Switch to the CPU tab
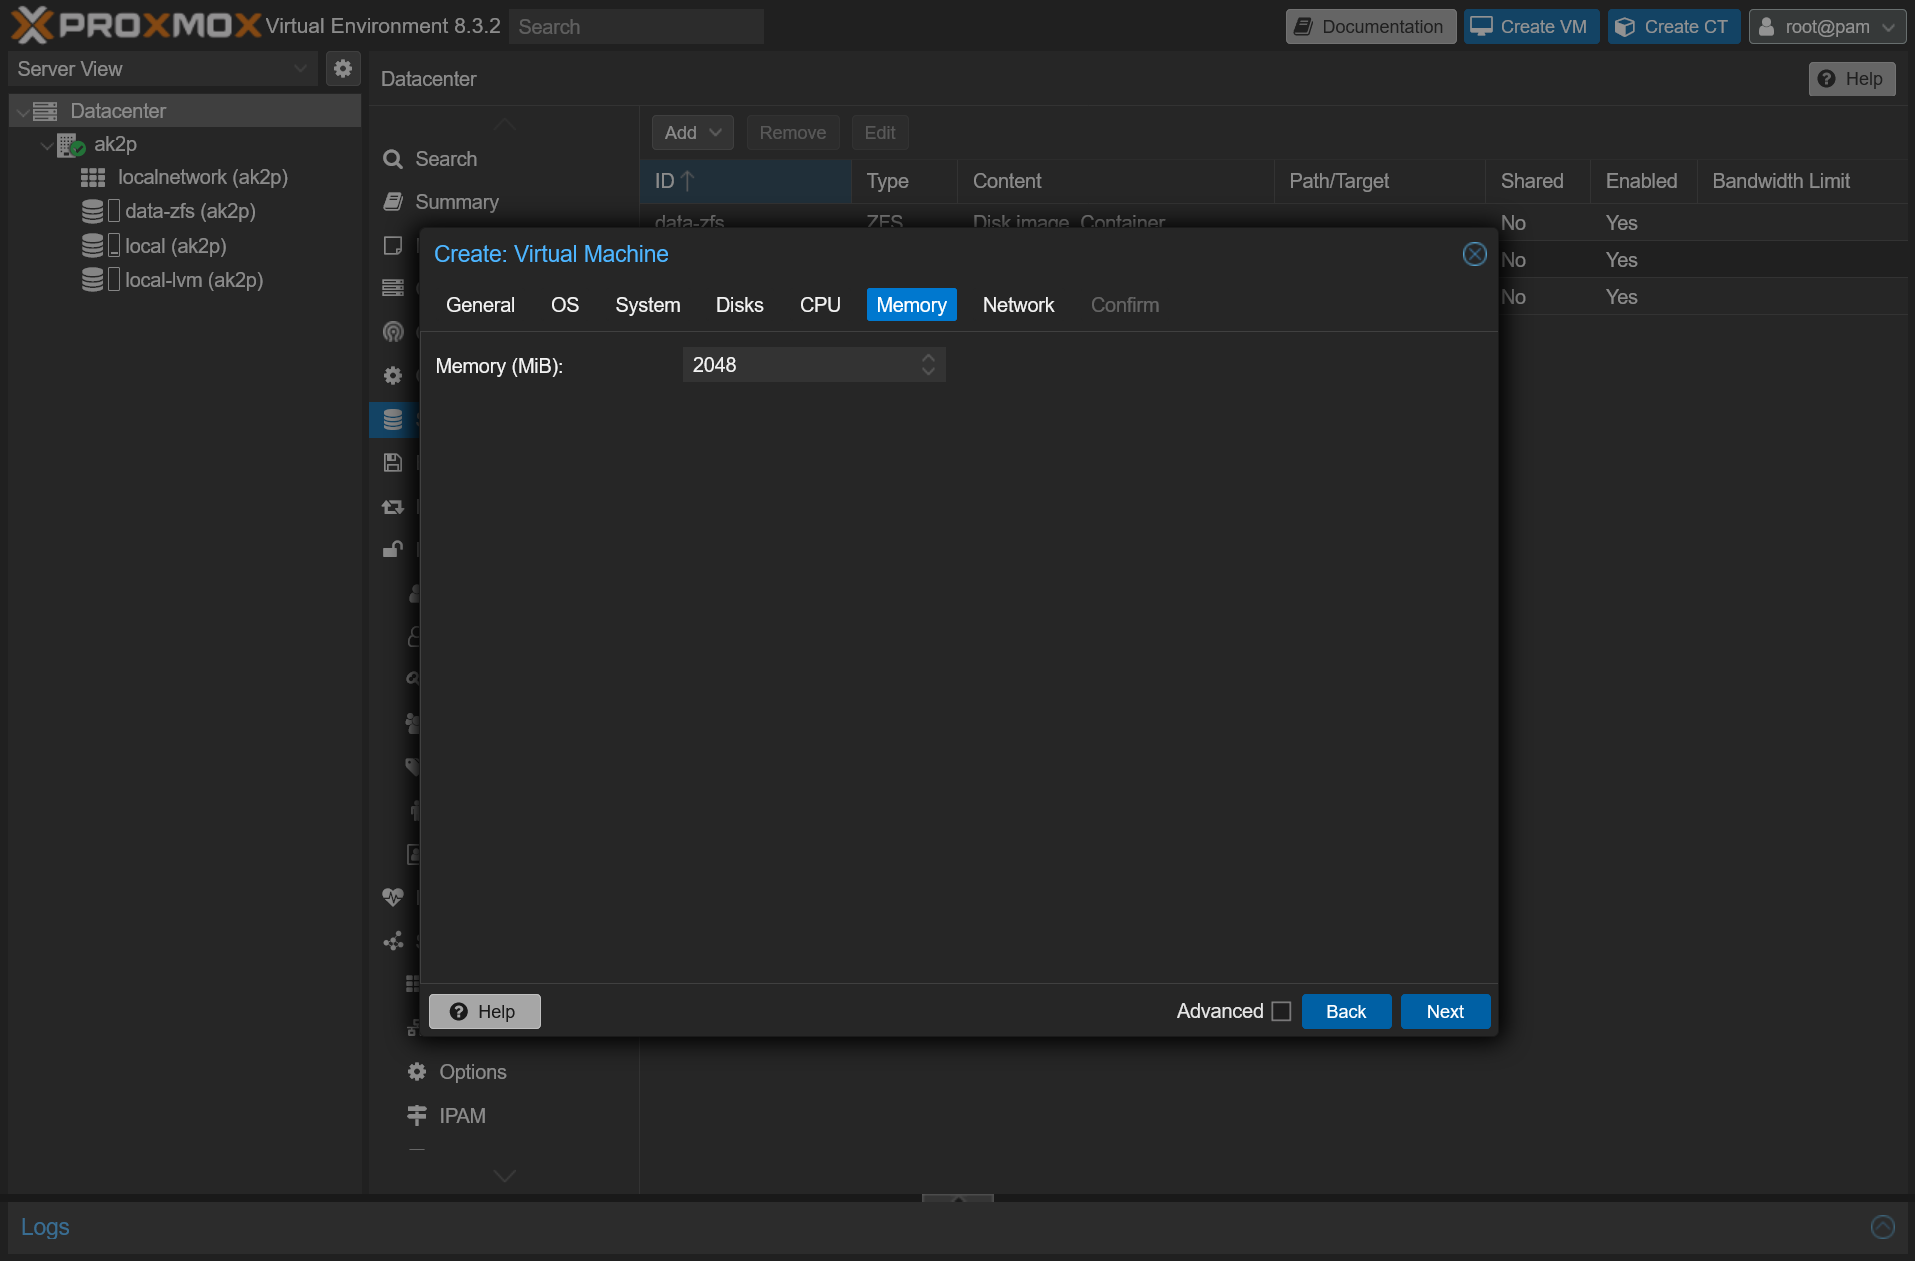The height and width of the screenshot is (1261, 1915). (820, 305)
